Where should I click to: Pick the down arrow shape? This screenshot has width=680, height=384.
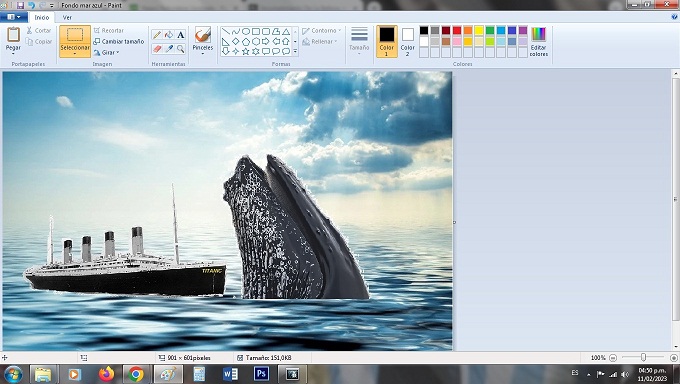click(x=226, y=51)
